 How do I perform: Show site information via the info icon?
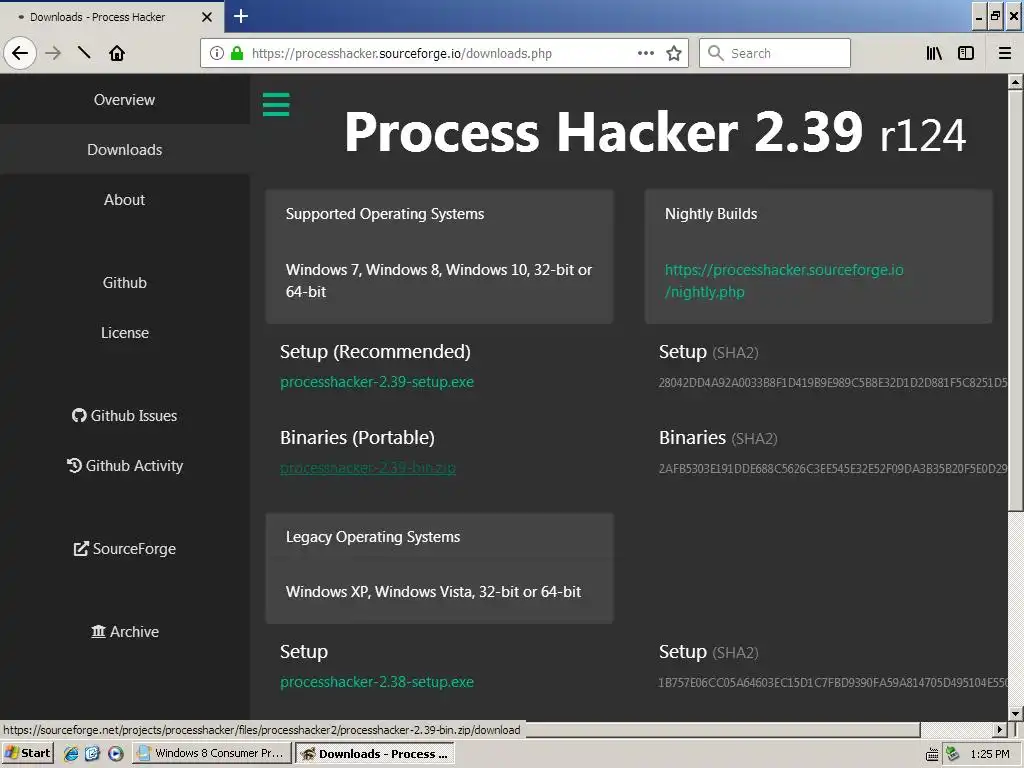(217, 53)
